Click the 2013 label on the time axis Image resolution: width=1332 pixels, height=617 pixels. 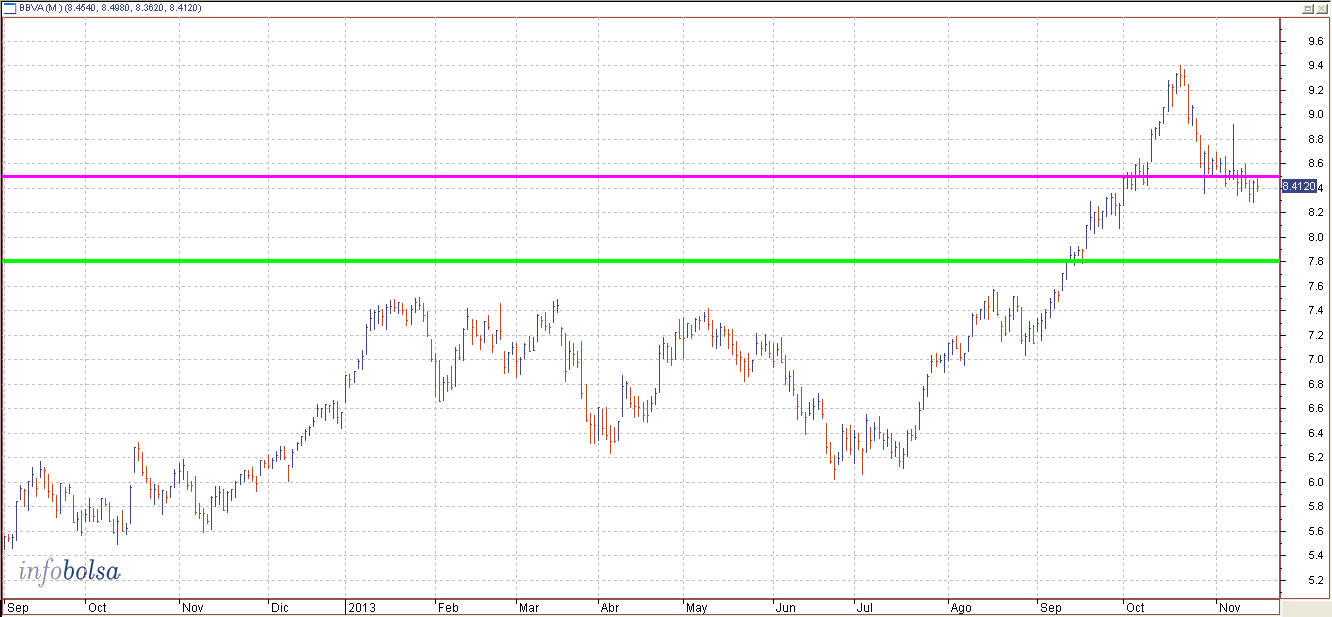360,607
